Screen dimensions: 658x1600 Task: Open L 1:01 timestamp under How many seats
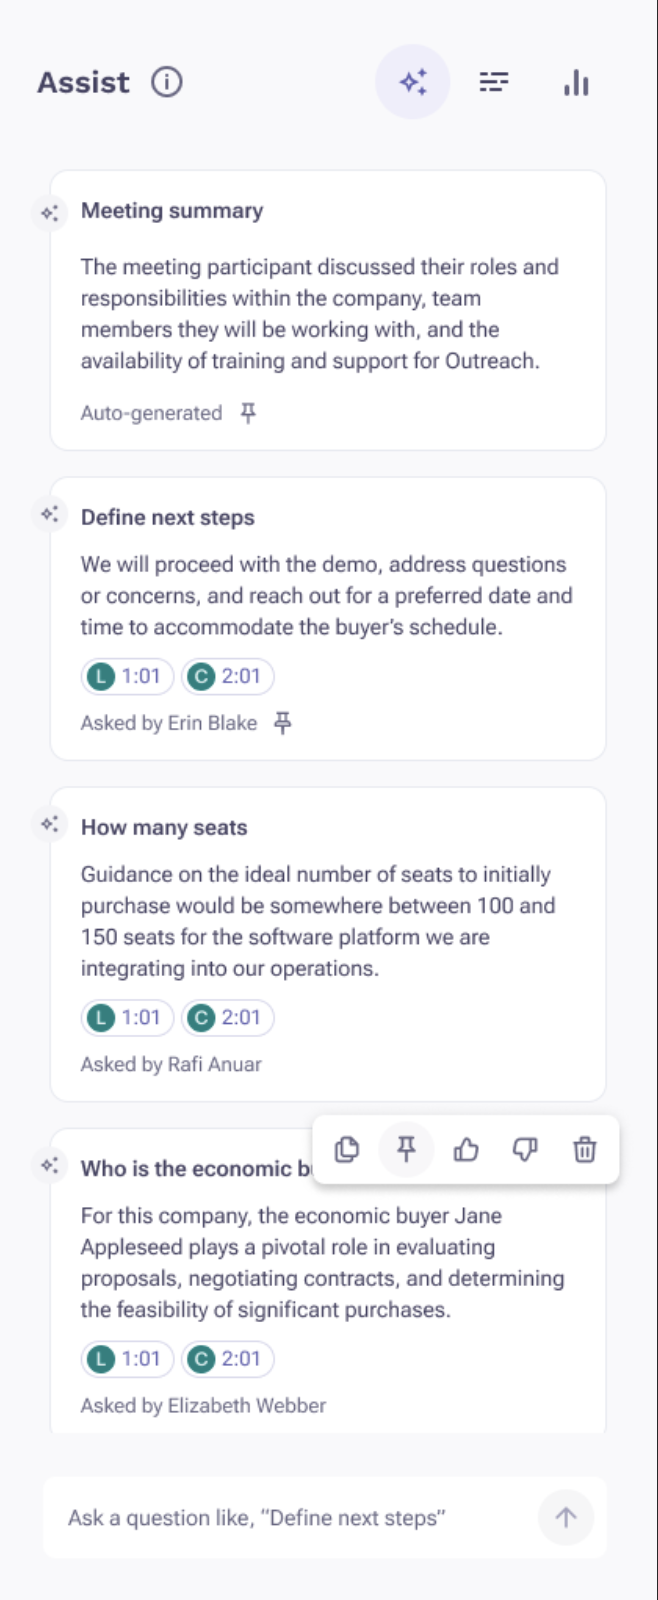(x=127, y=1018)
